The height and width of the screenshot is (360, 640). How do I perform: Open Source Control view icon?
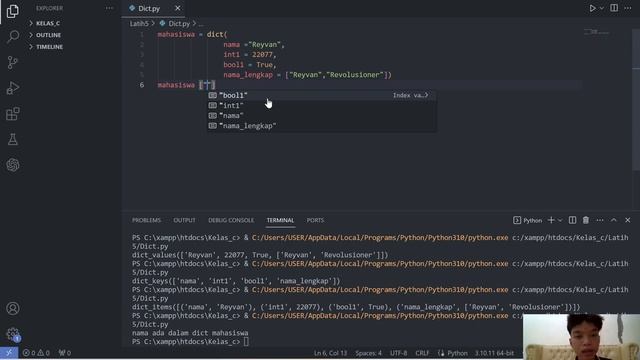coord(13,62)
